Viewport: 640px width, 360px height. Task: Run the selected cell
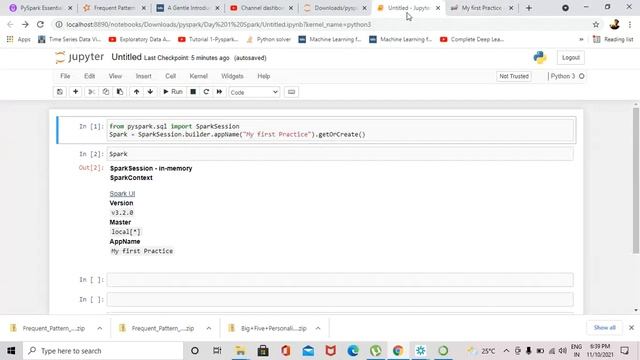pos(173,92)
